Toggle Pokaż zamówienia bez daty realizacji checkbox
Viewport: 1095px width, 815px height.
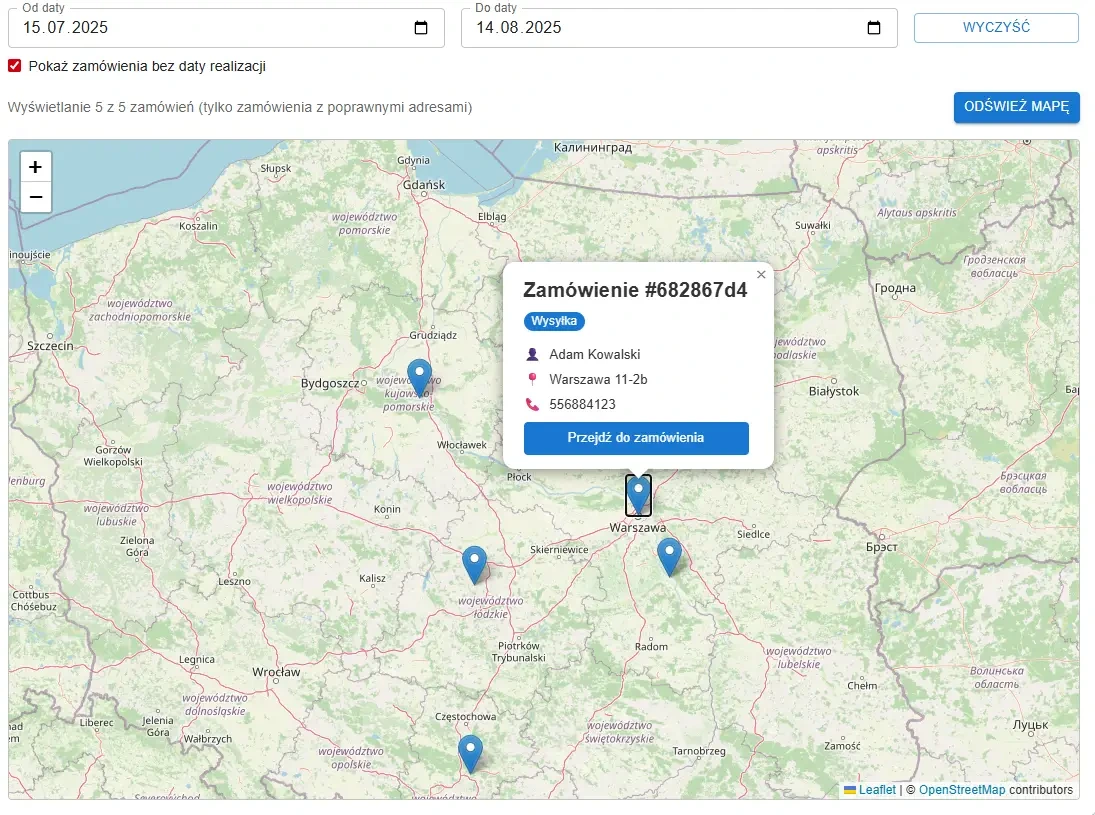(x=15, y=66)
